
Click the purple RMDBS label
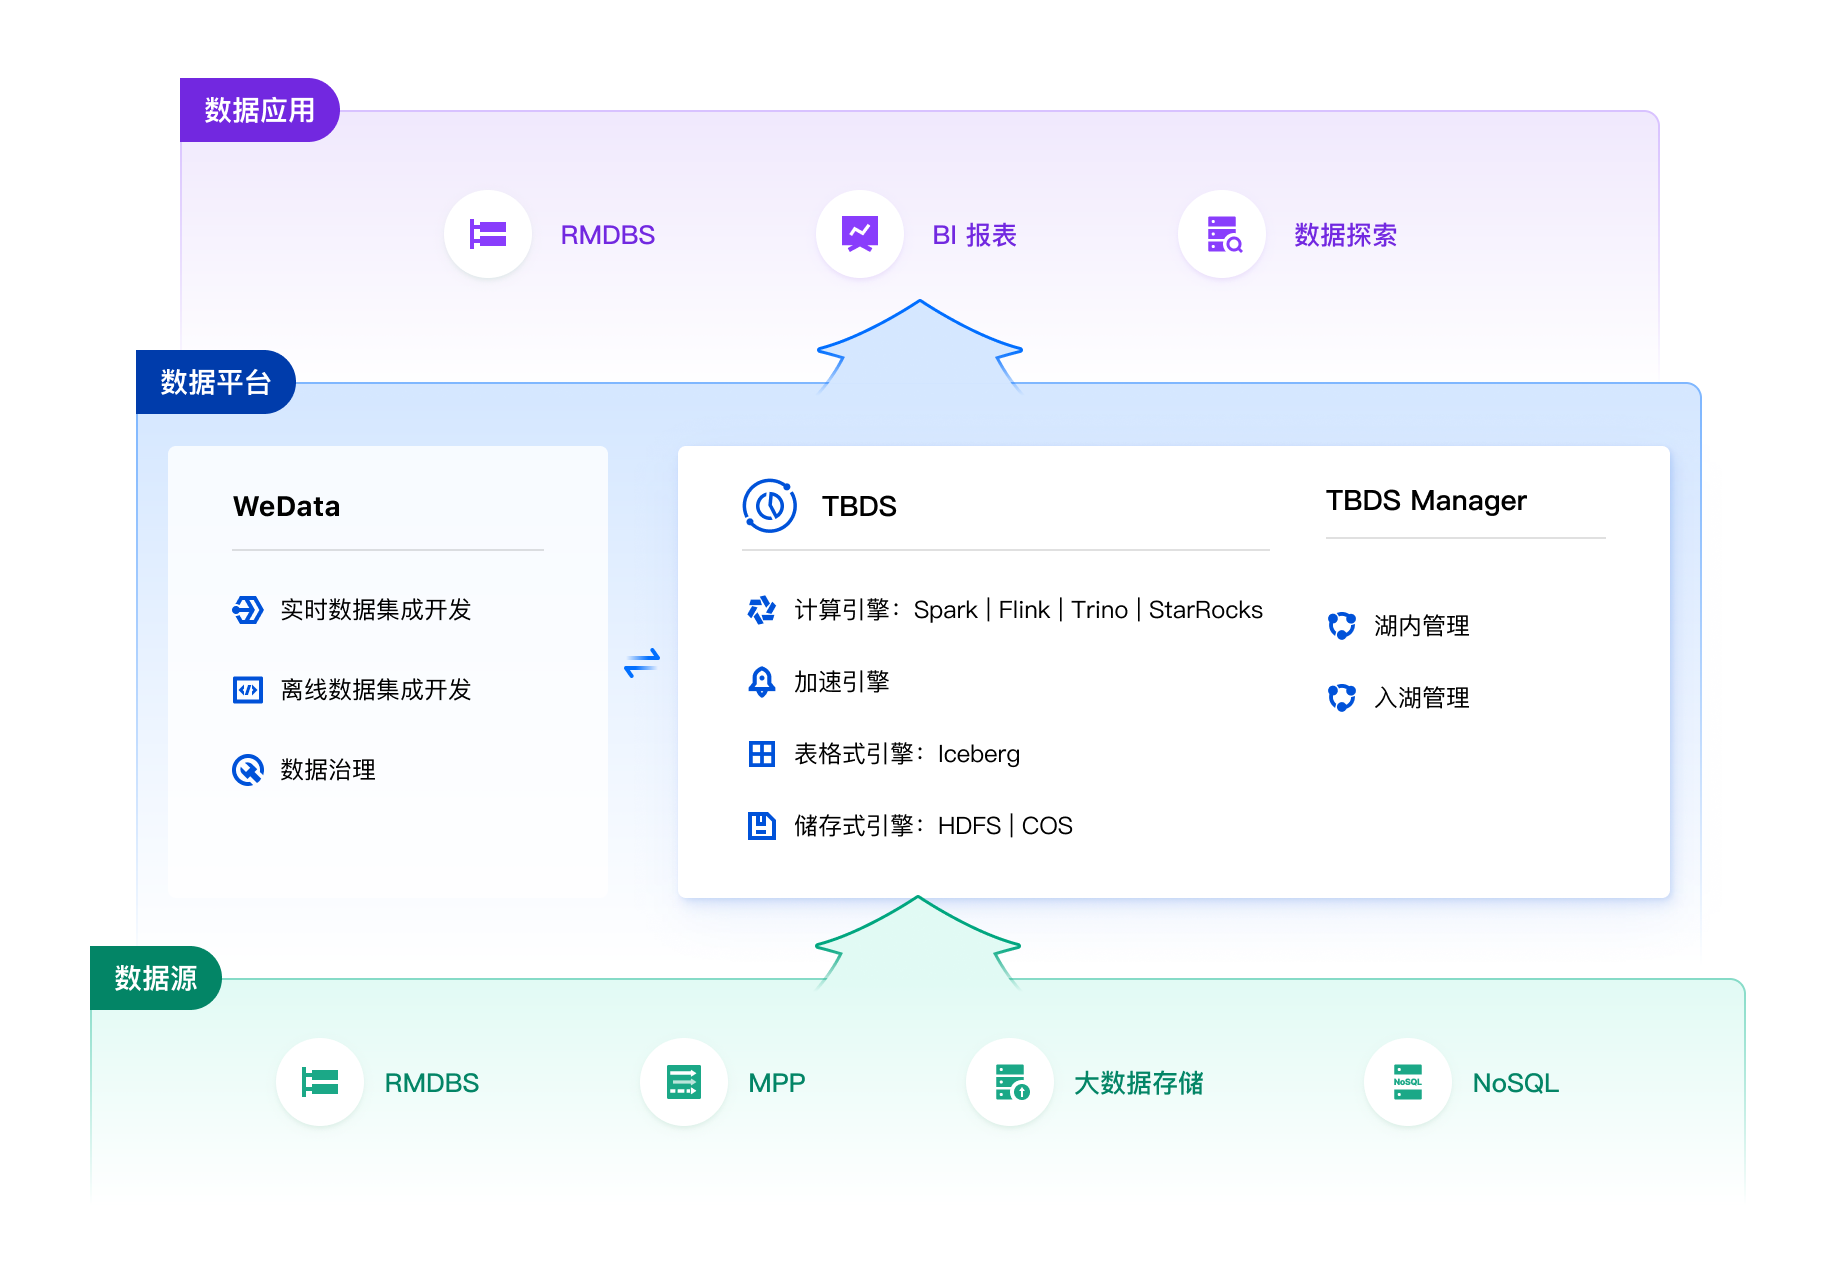click(608, 235)
